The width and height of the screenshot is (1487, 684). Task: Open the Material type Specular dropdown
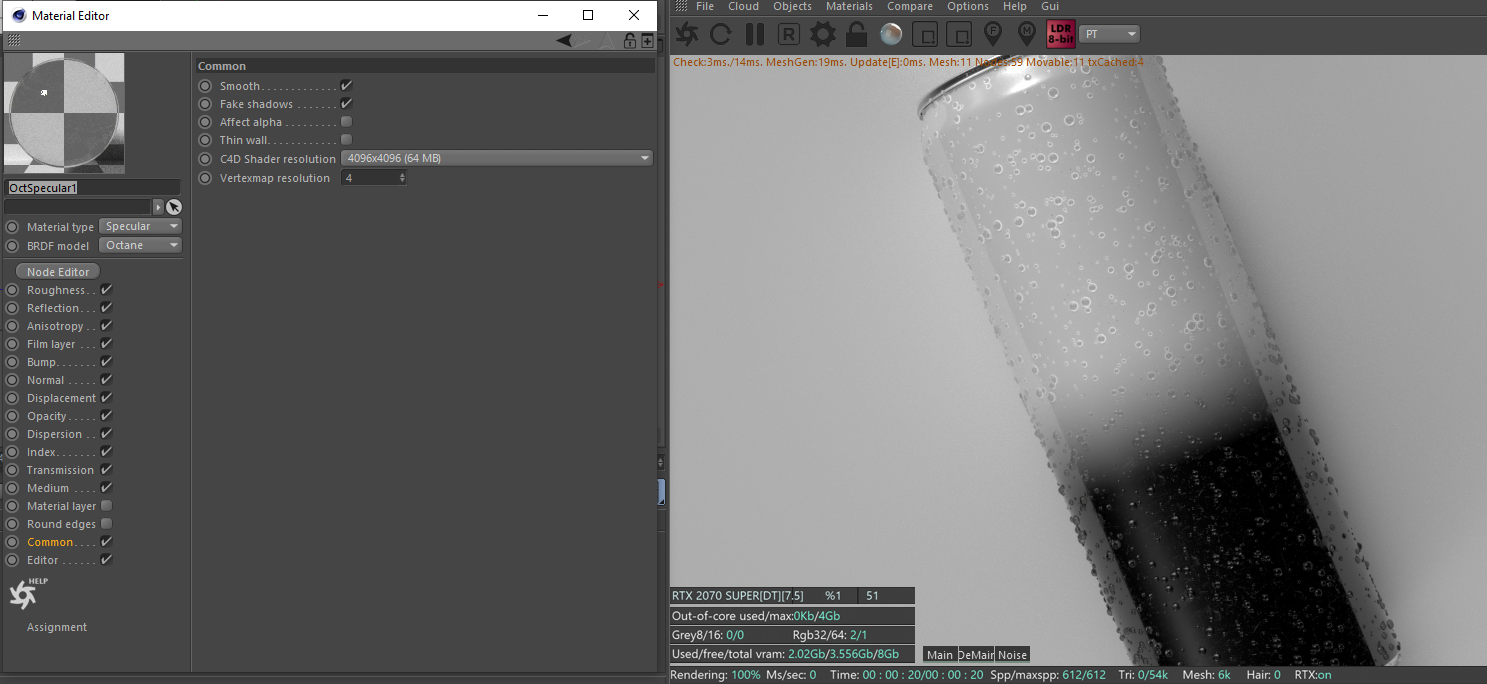click(x=140, y=227)
